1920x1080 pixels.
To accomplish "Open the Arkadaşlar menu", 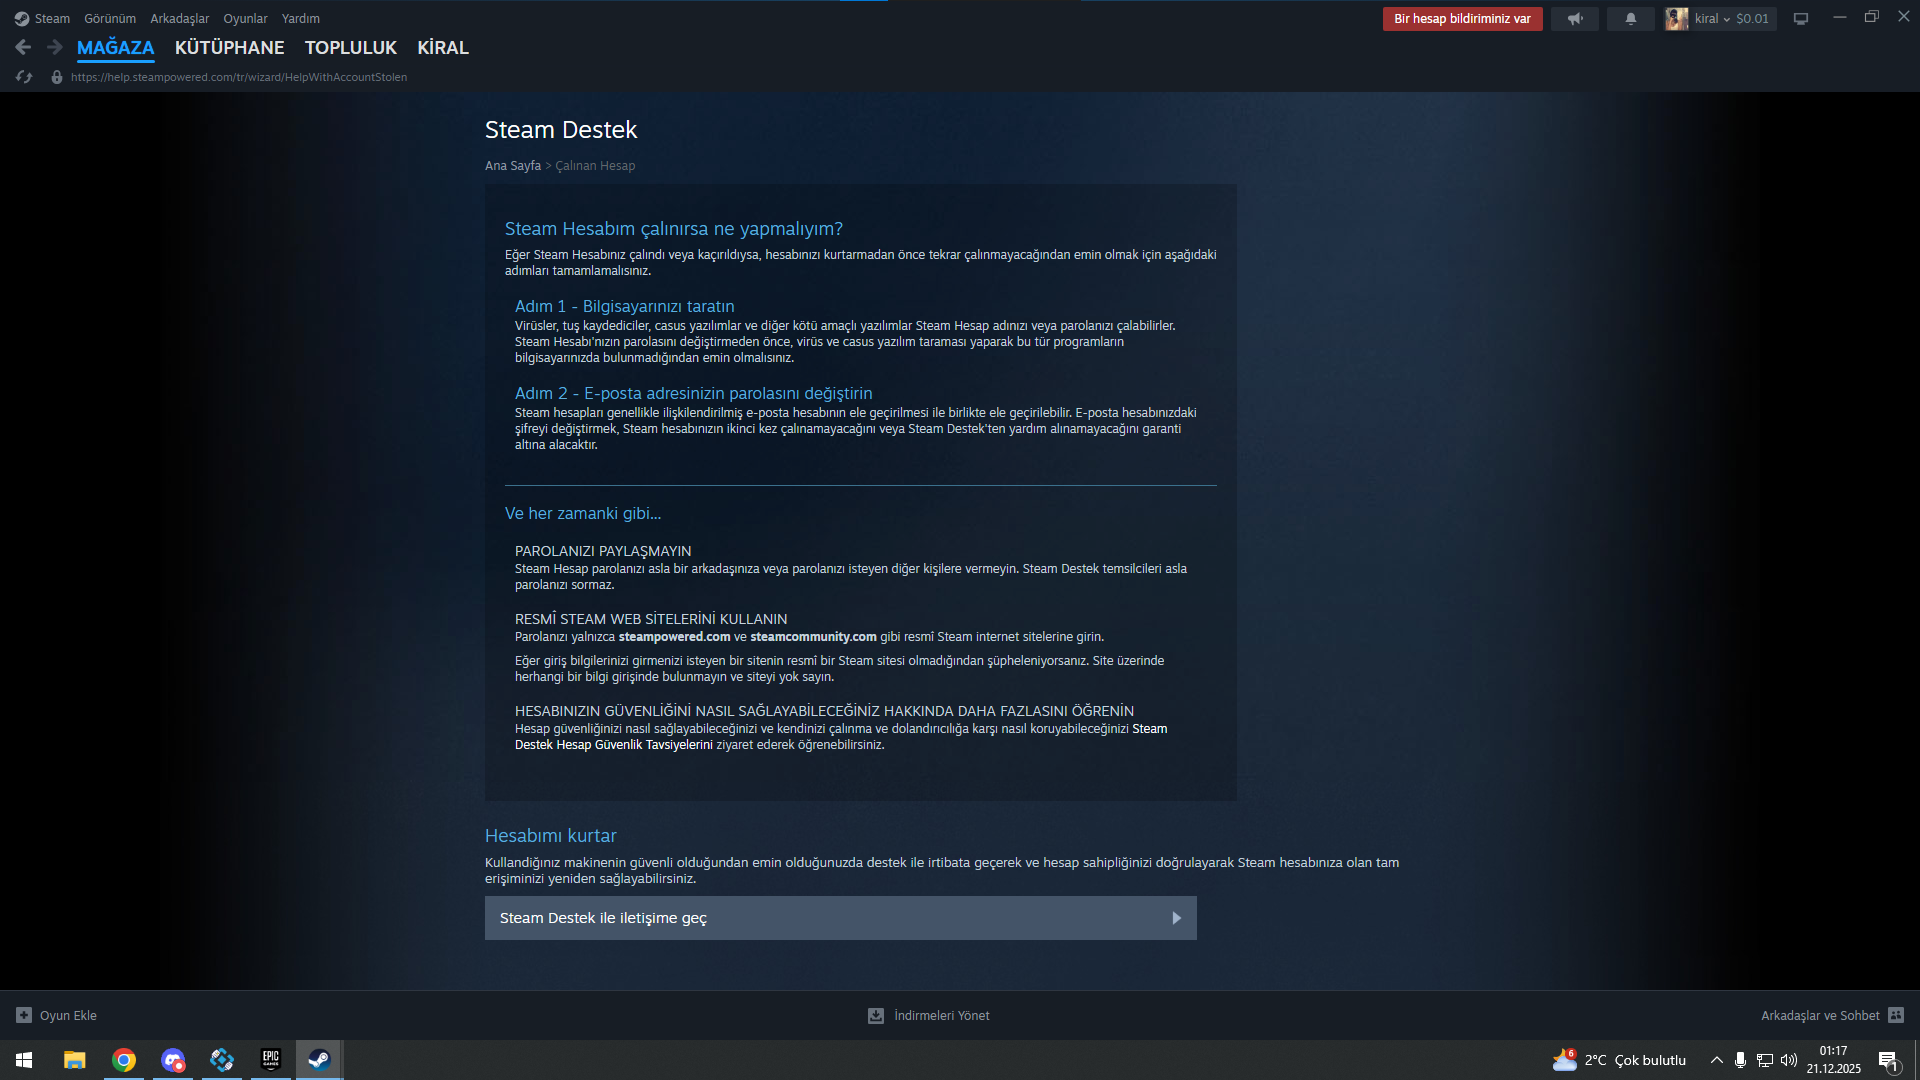I will 180,18.
